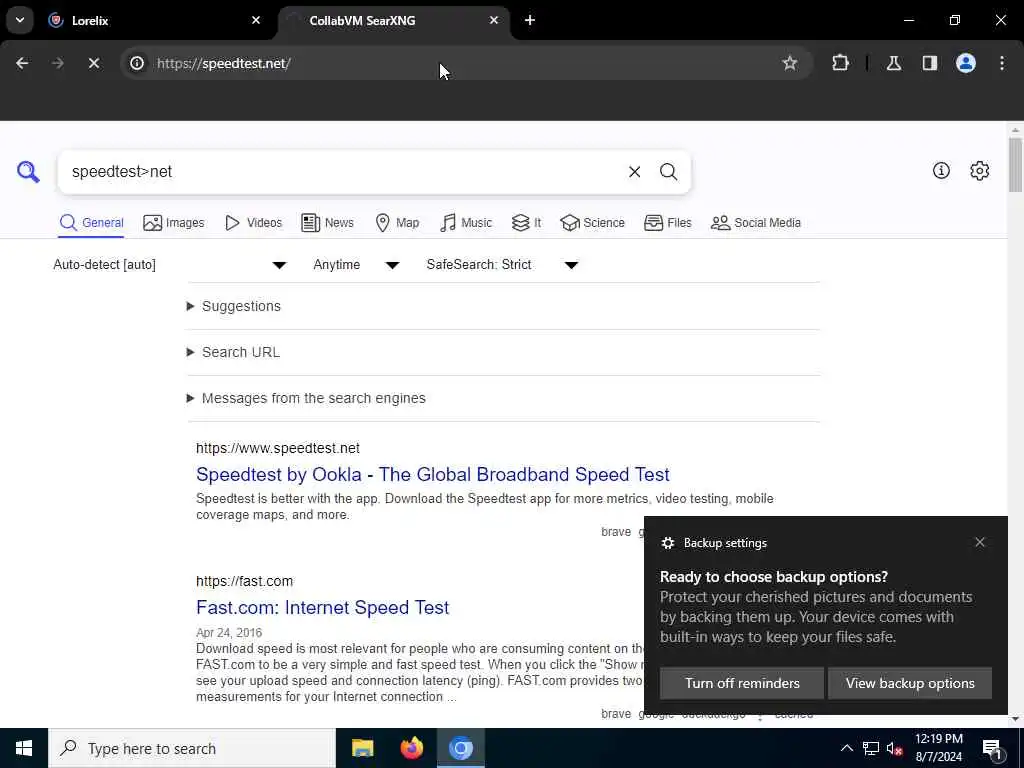Open Chrome three-dot menu
1024x768 pixels.
click(x=1002, y=63)
